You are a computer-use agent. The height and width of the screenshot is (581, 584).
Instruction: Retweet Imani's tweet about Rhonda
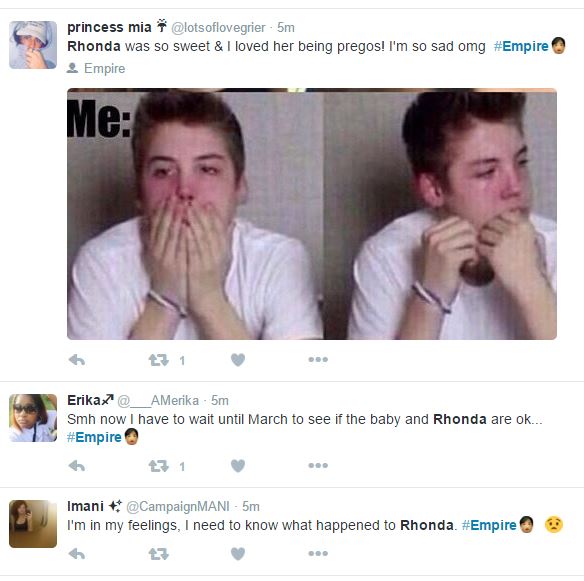(159, 554)
